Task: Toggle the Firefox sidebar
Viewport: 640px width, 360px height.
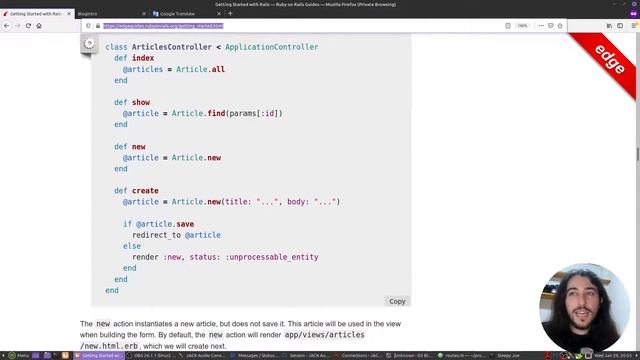Action: pos(620,26)
